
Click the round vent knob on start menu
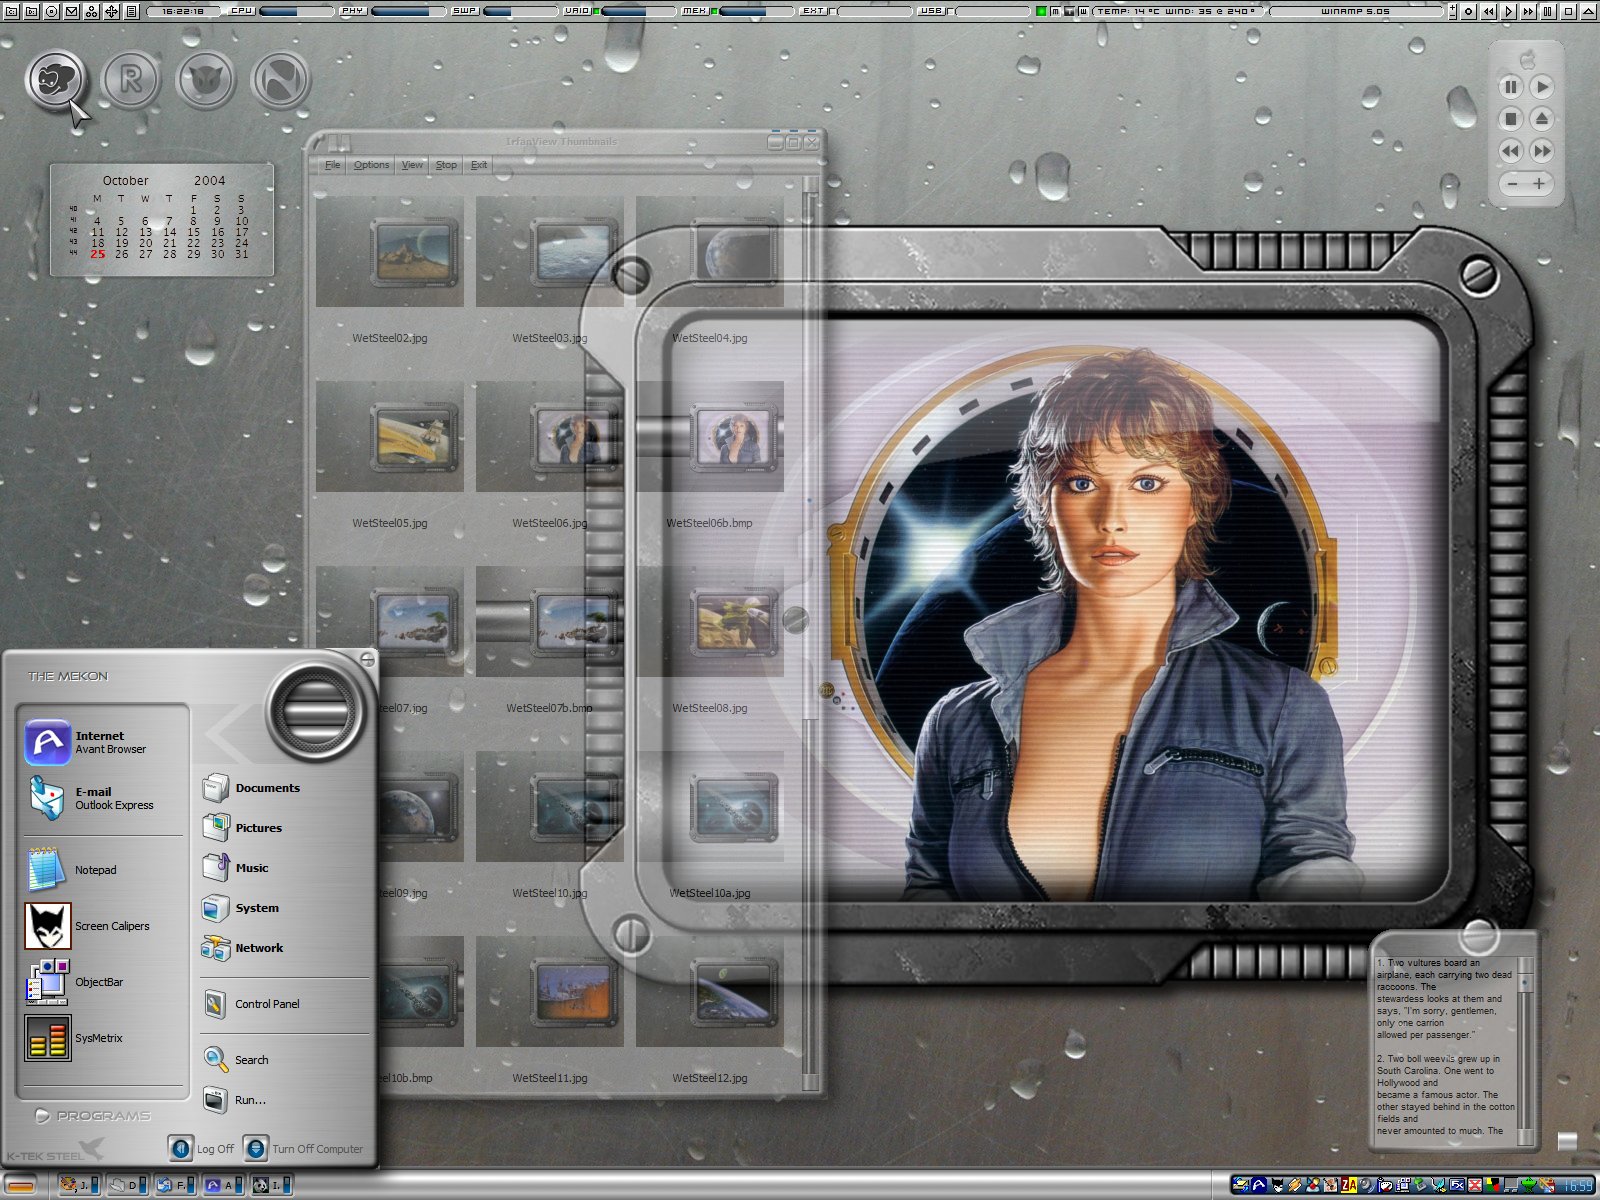[315, 714]
